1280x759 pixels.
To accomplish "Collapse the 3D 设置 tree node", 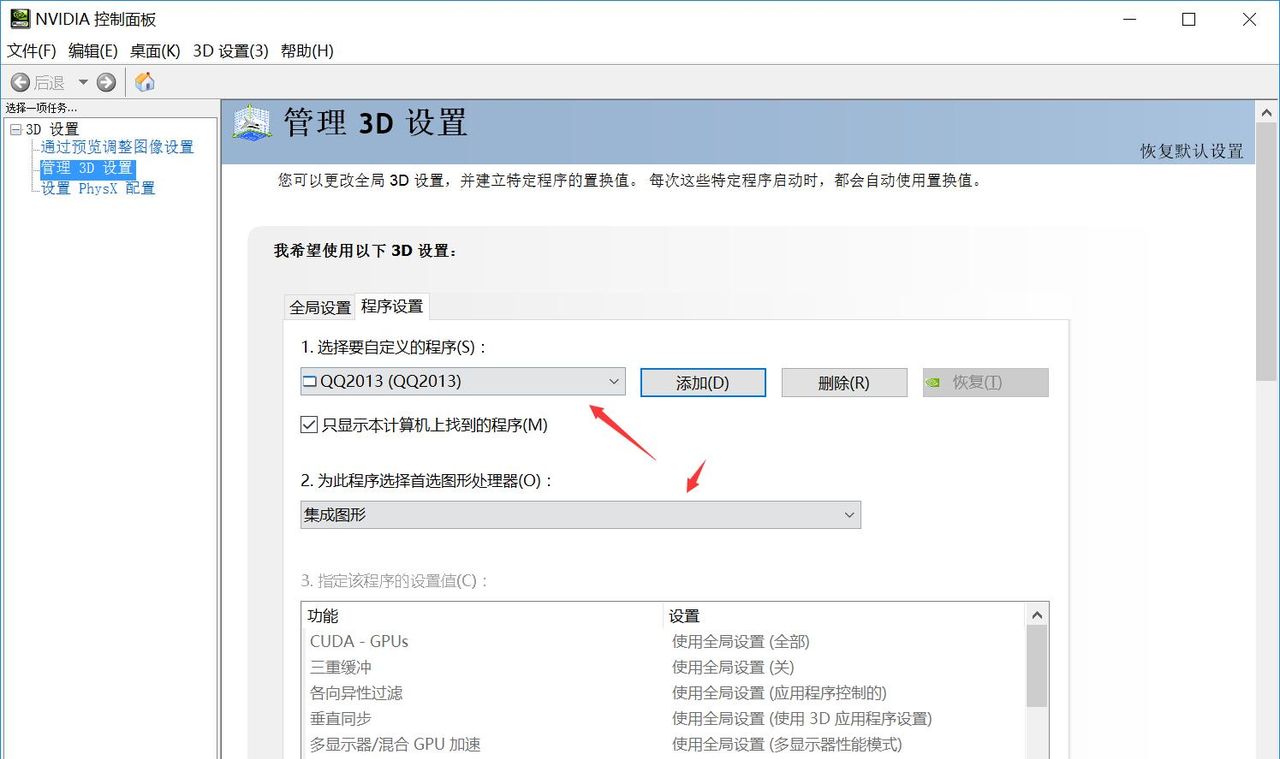I will pos(16,128).
